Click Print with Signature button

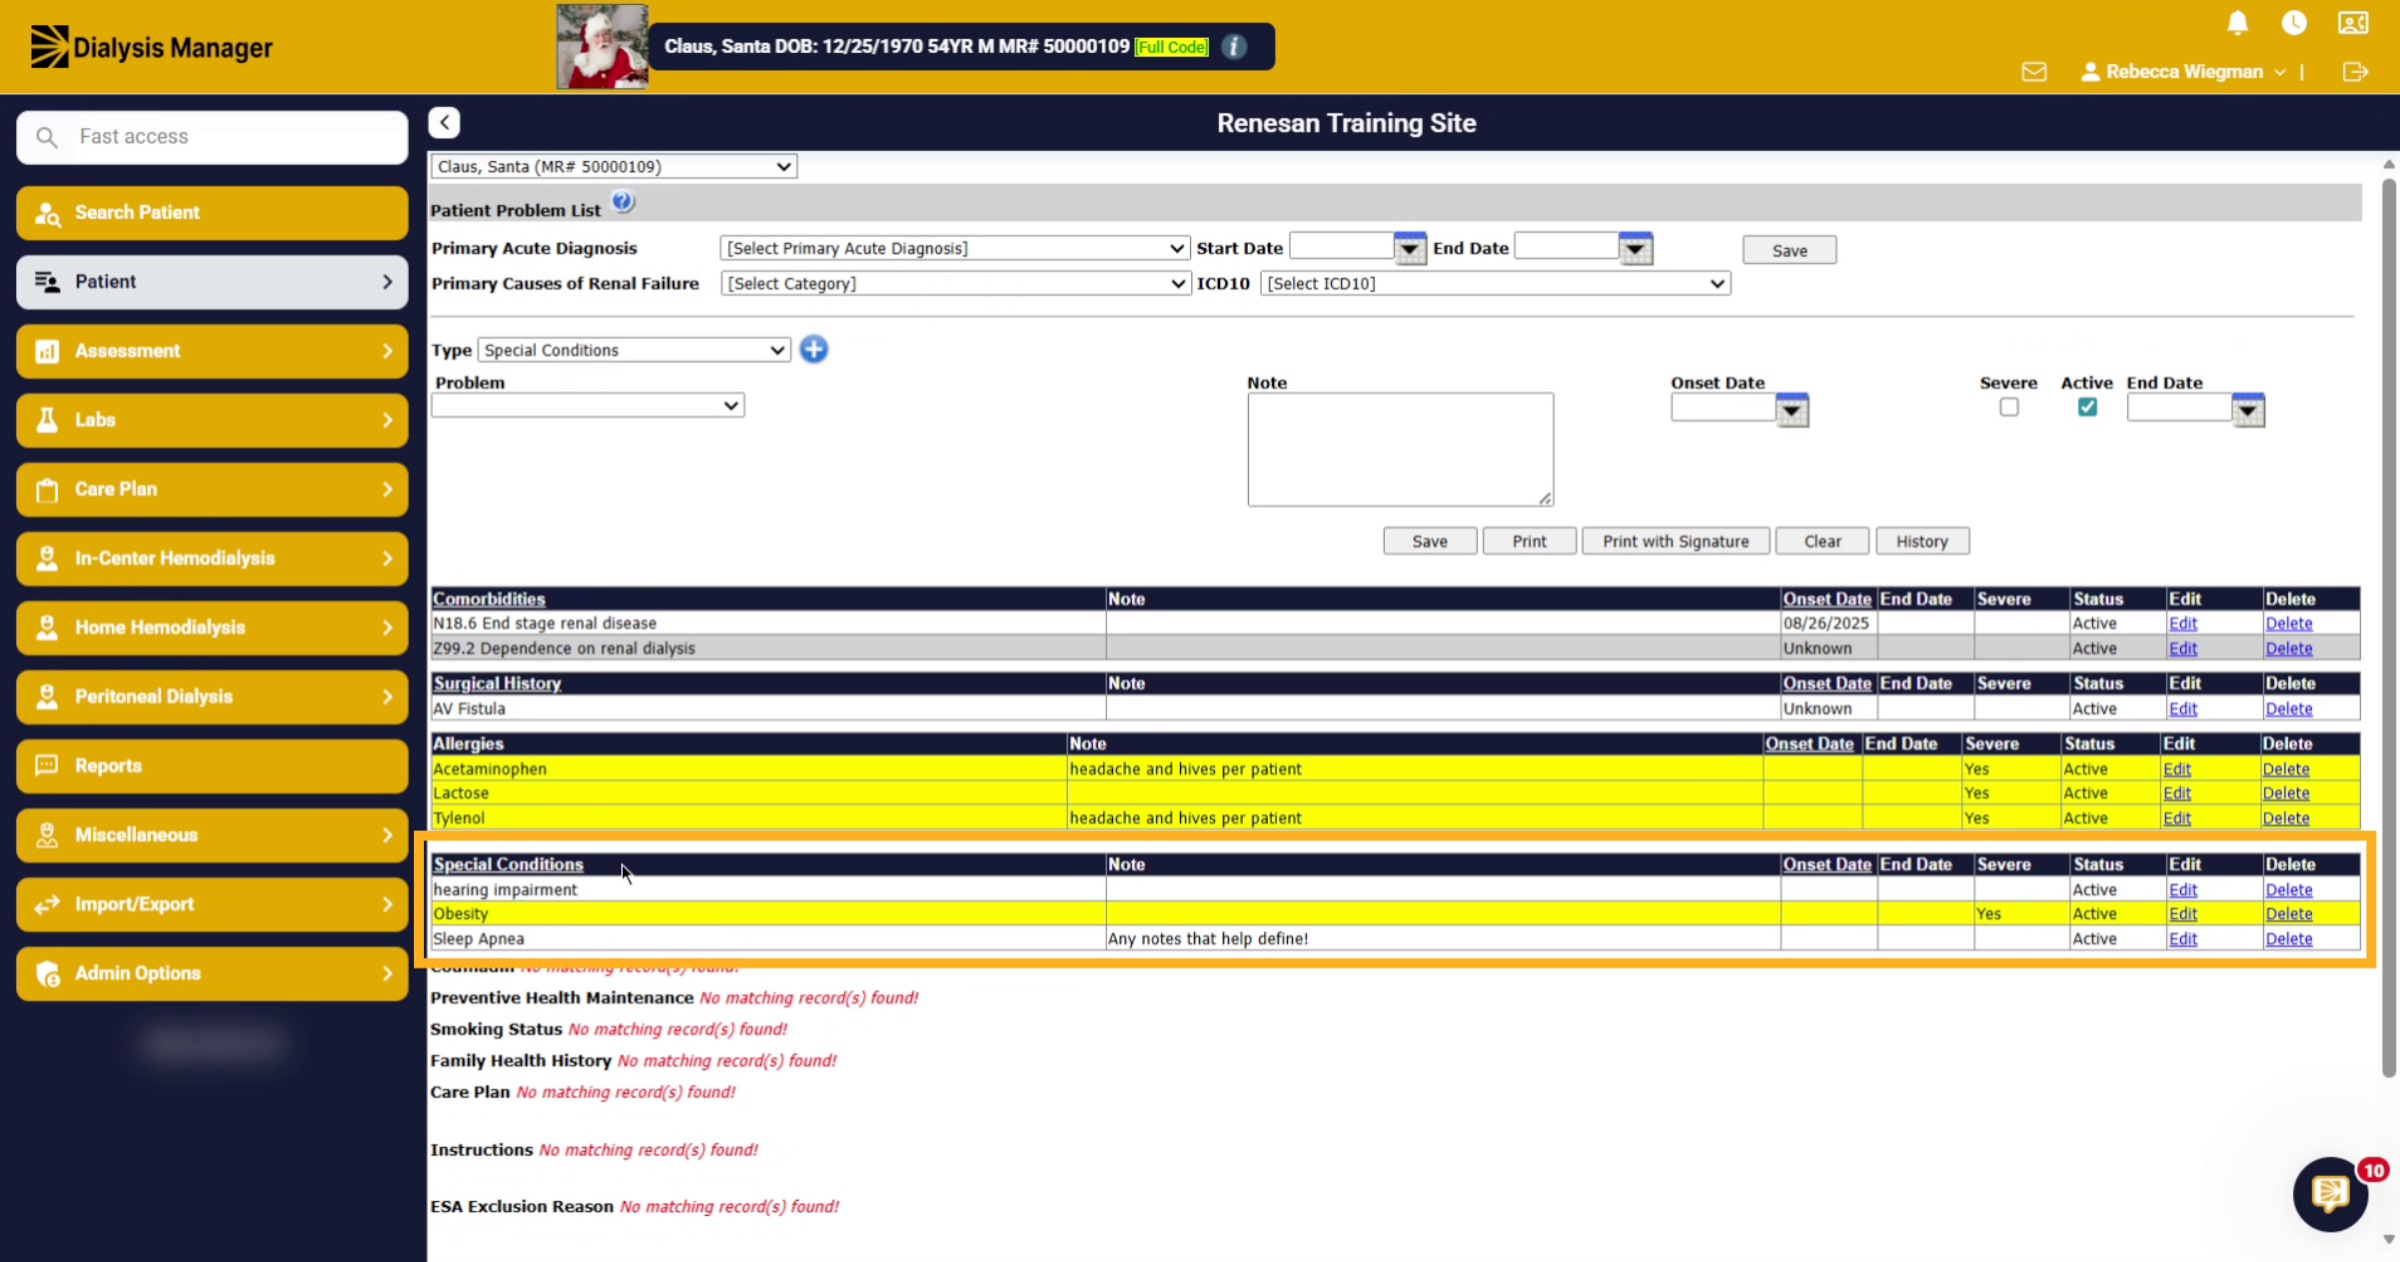click(x=1675, y=541)
